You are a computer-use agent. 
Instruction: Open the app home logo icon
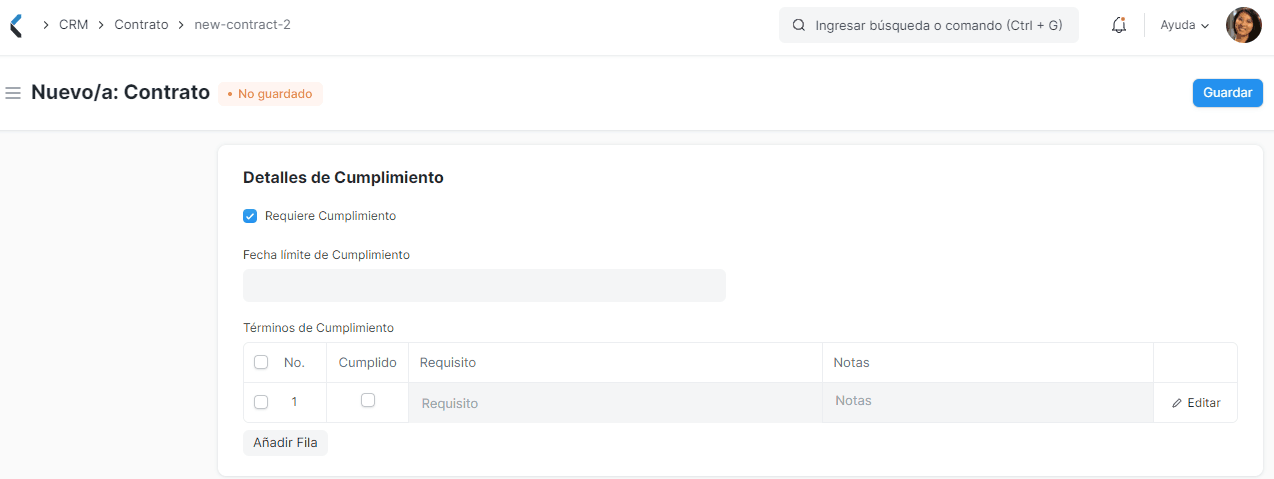click(15, 25)
